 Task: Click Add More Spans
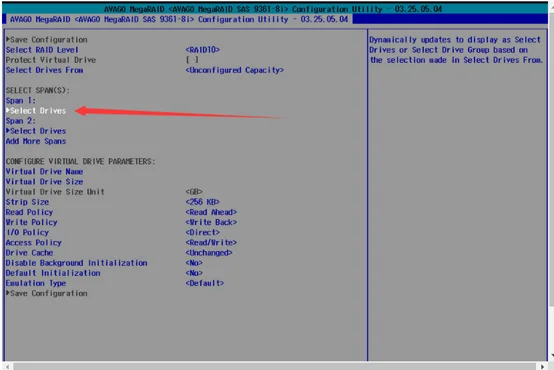pos(36,141)
